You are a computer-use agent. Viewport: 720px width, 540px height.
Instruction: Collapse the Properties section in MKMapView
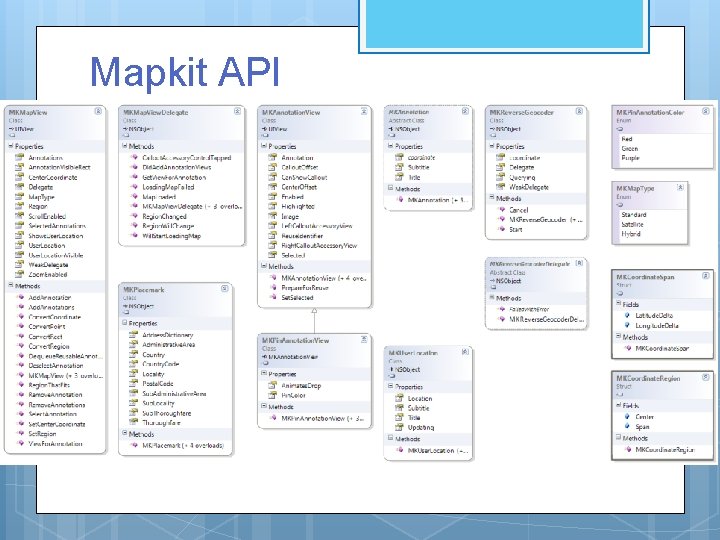(11, 146)
